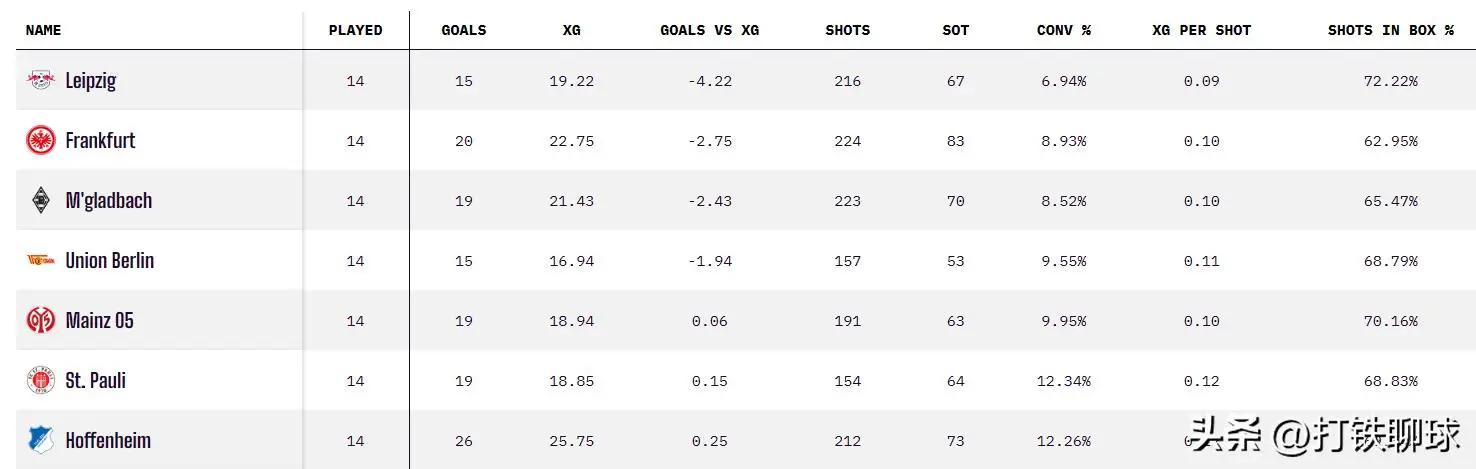Sort by XG column header

coord(572,30)
